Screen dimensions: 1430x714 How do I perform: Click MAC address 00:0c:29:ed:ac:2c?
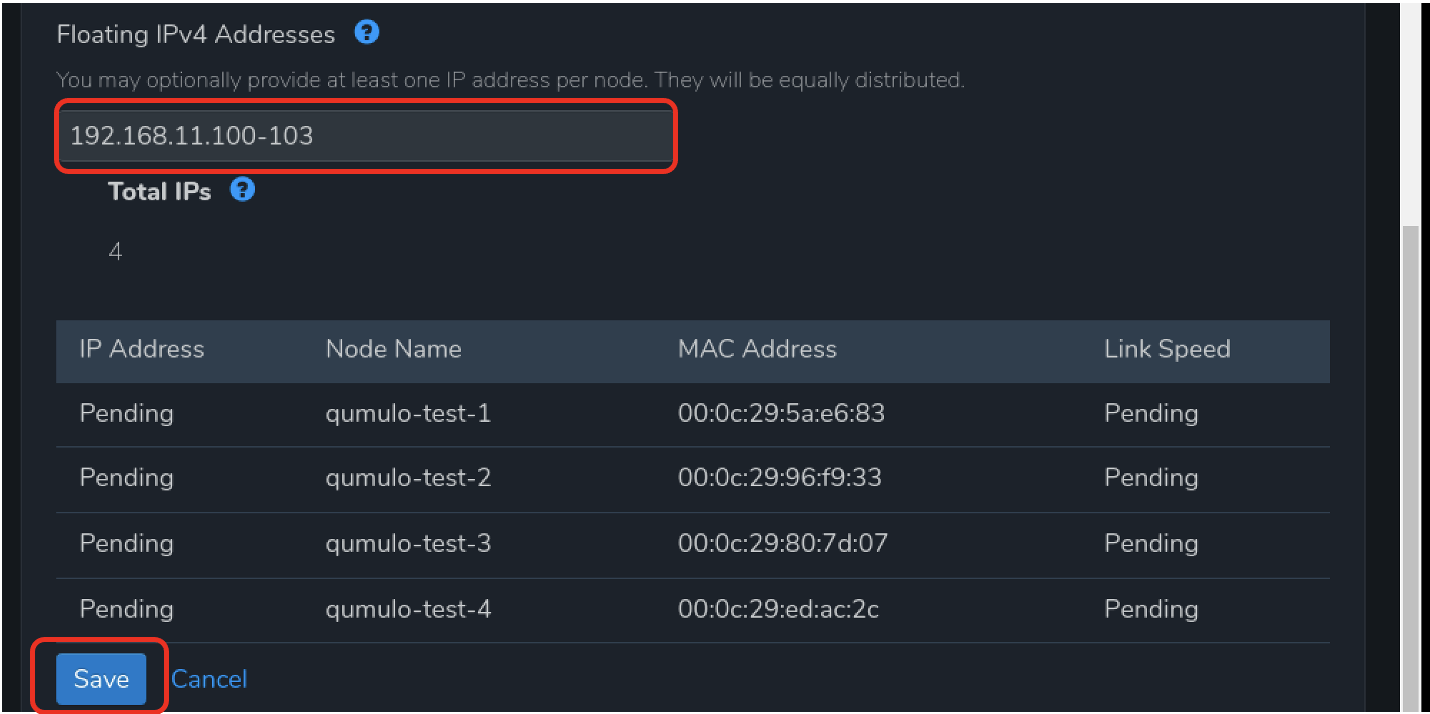778,609
